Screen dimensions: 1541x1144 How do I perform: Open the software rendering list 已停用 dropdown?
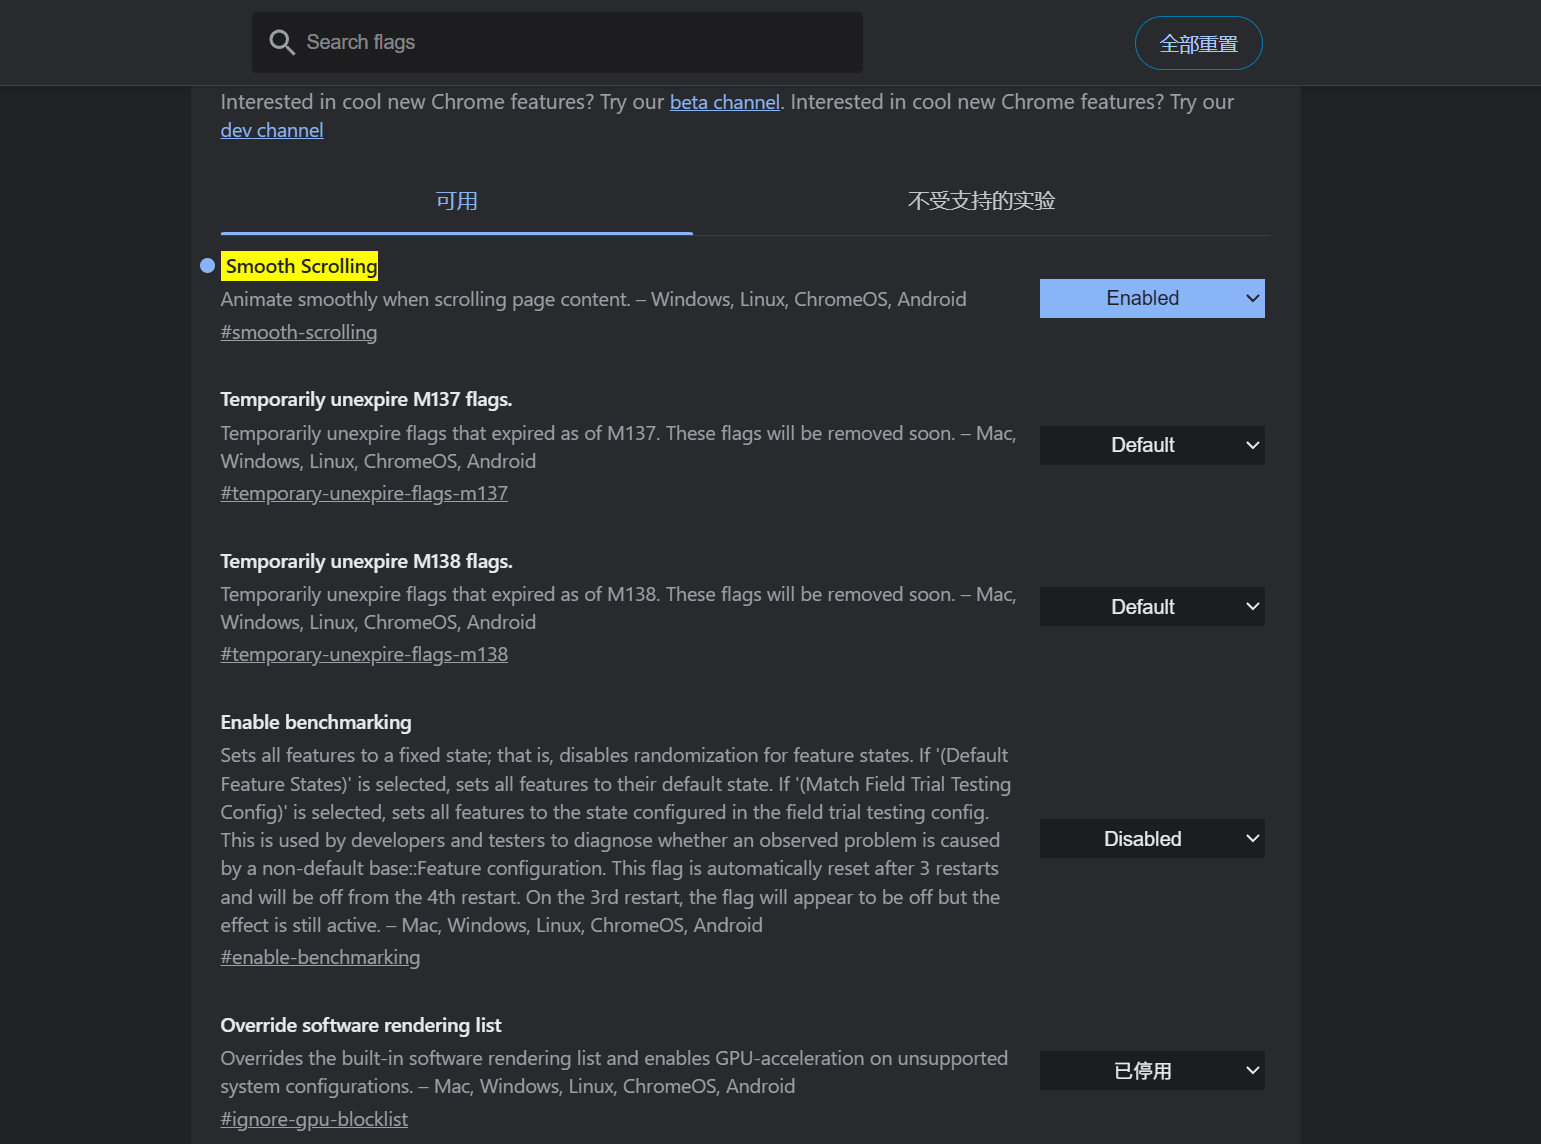(x=1152, y=1071)
